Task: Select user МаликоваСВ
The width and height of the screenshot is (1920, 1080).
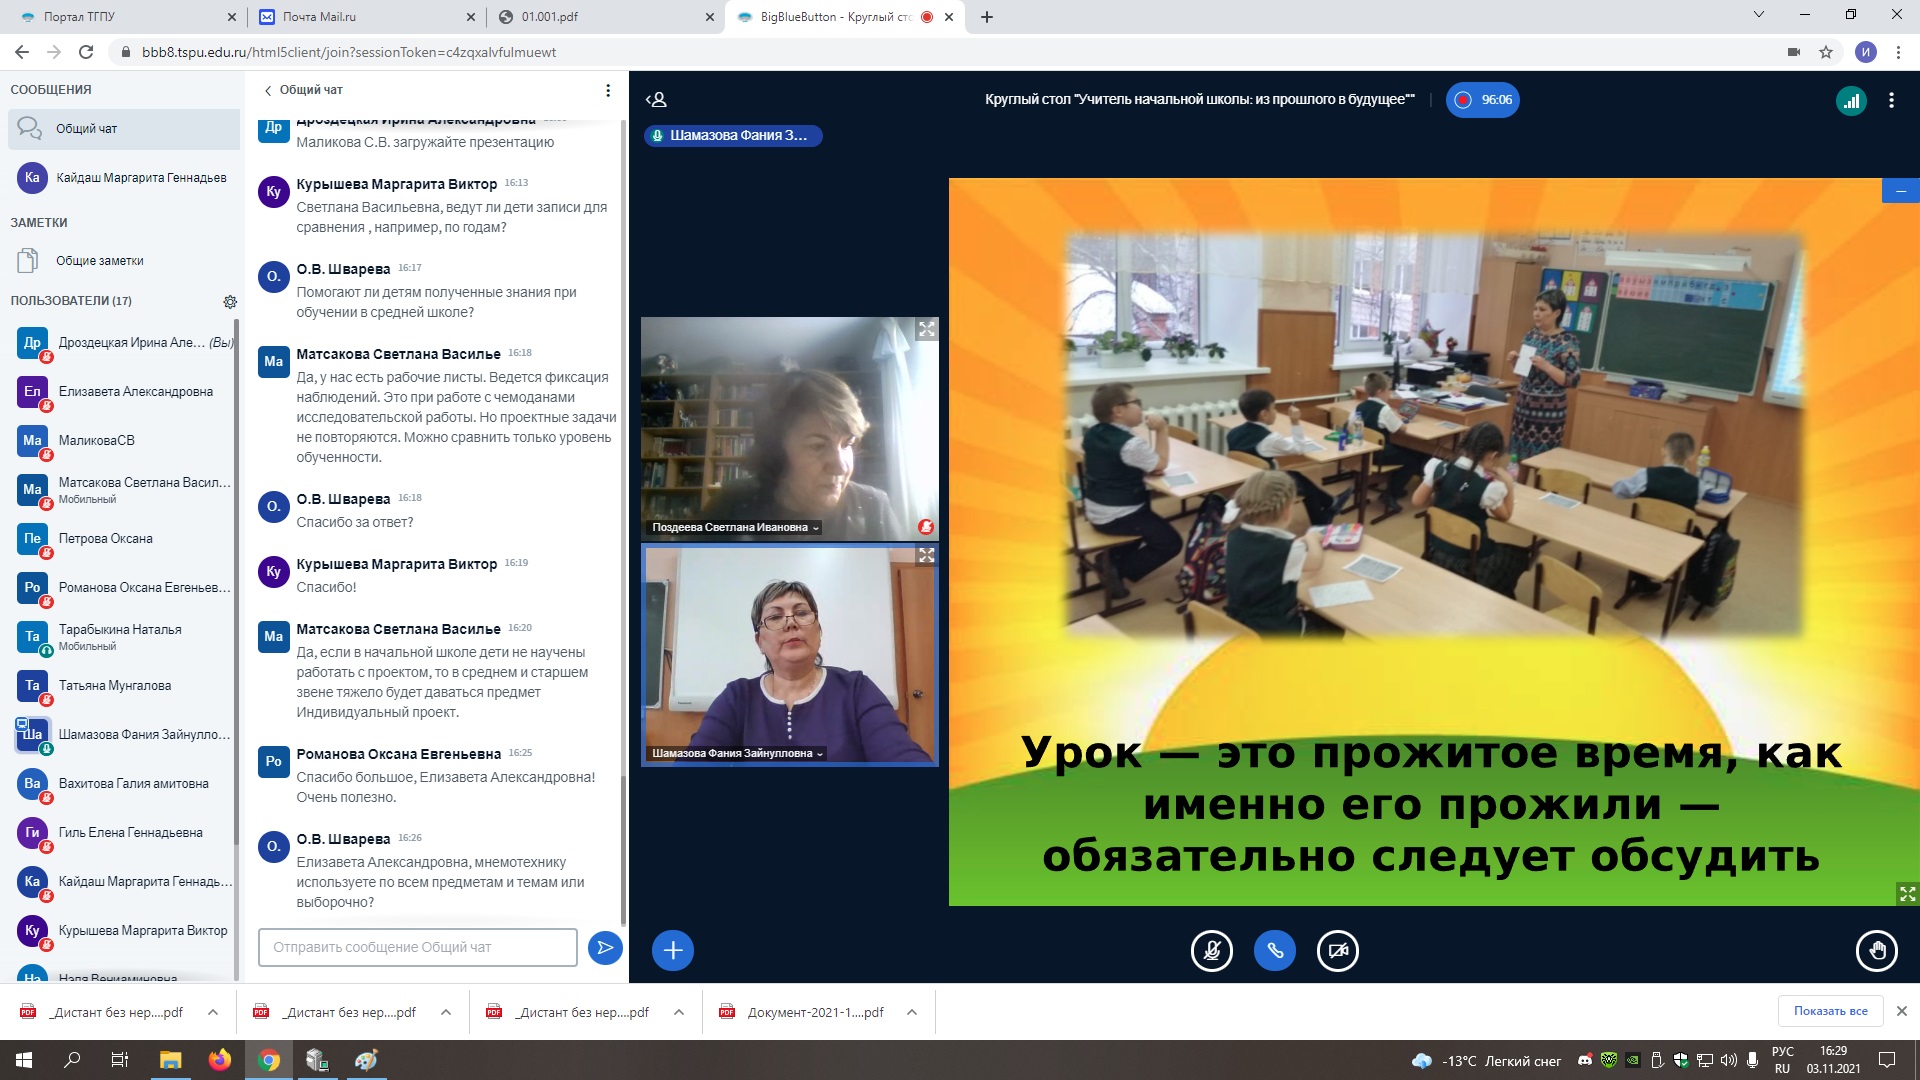Action: coord(124,441)
